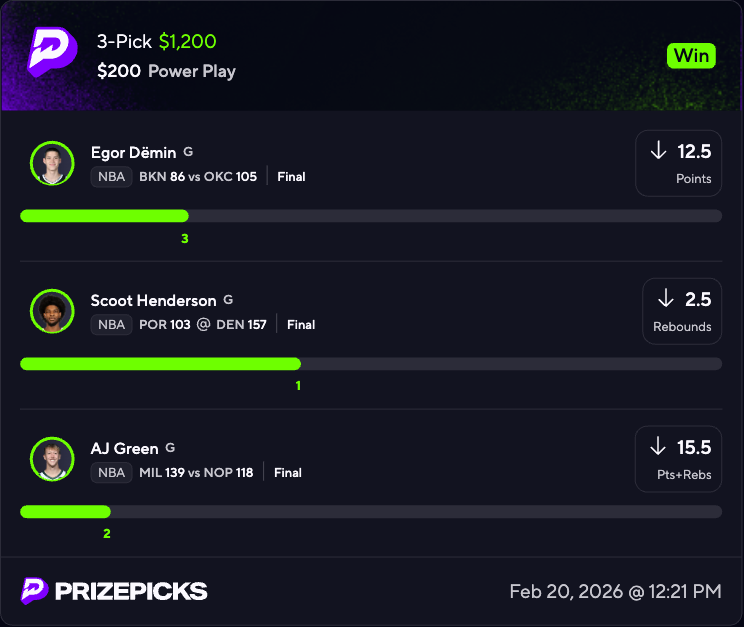The height and width of the screenshot is (627, 744).
Task: Click Scoot Henderson's rebounds progress bar
Action: [x=370, y=364]
